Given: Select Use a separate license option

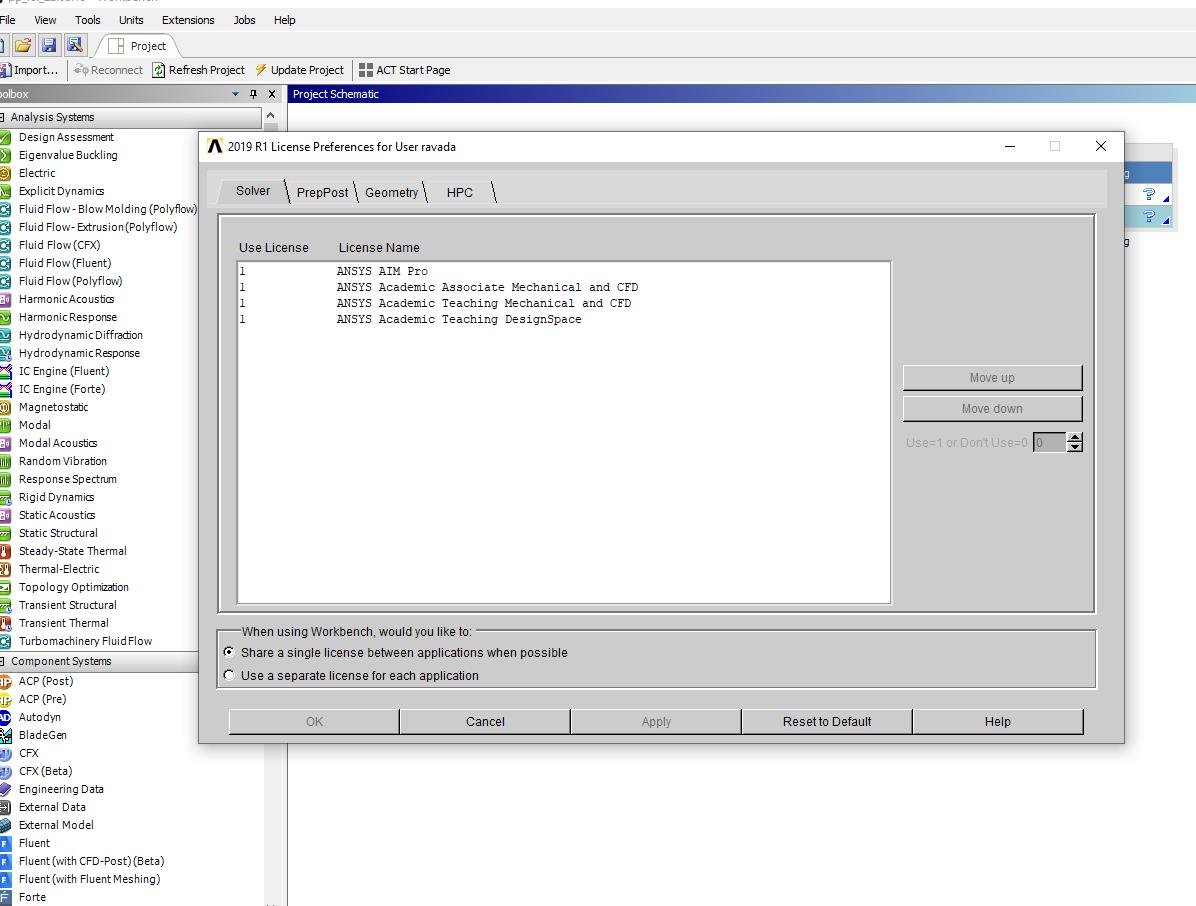Looking at the screenshot, I should (x=229, y=676).
